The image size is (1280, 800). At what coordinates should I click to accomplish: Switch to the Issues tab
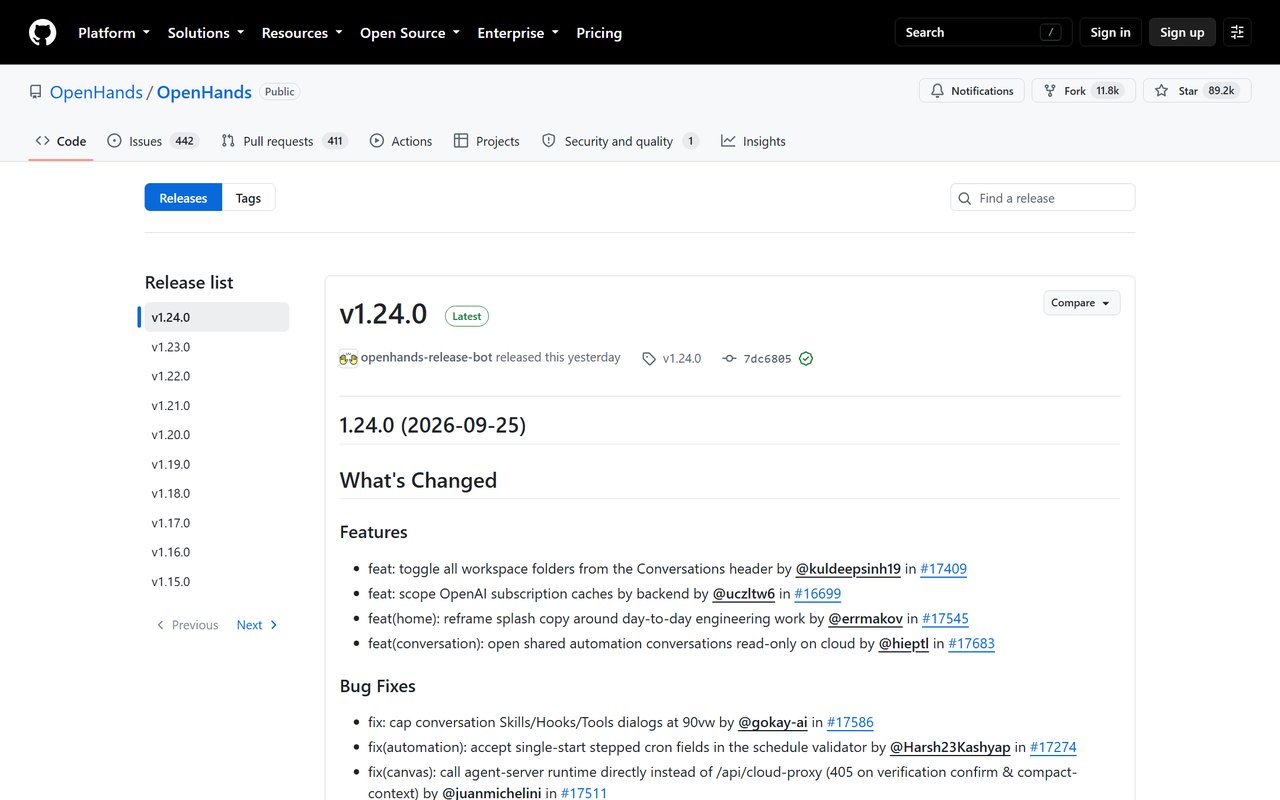coord(153,141)
